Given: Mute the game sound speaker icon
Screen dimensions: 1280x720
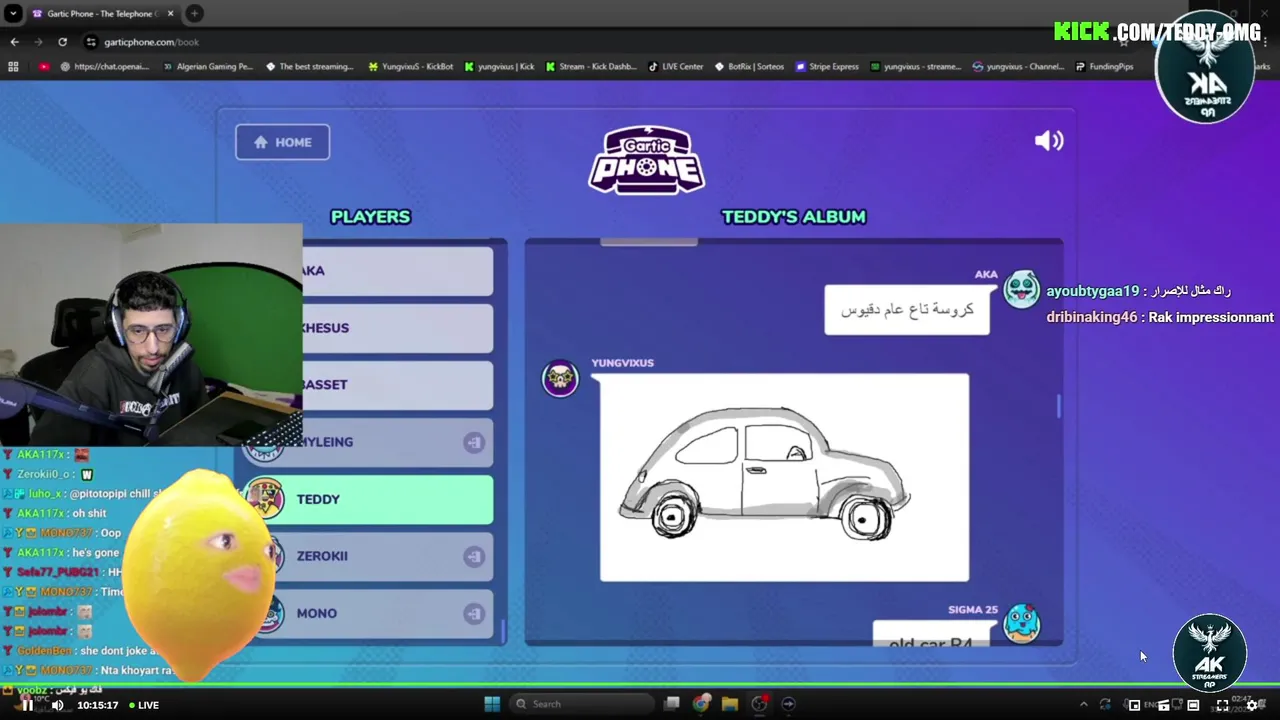Looking at the screenshot, I should [x=1048, y=141].
